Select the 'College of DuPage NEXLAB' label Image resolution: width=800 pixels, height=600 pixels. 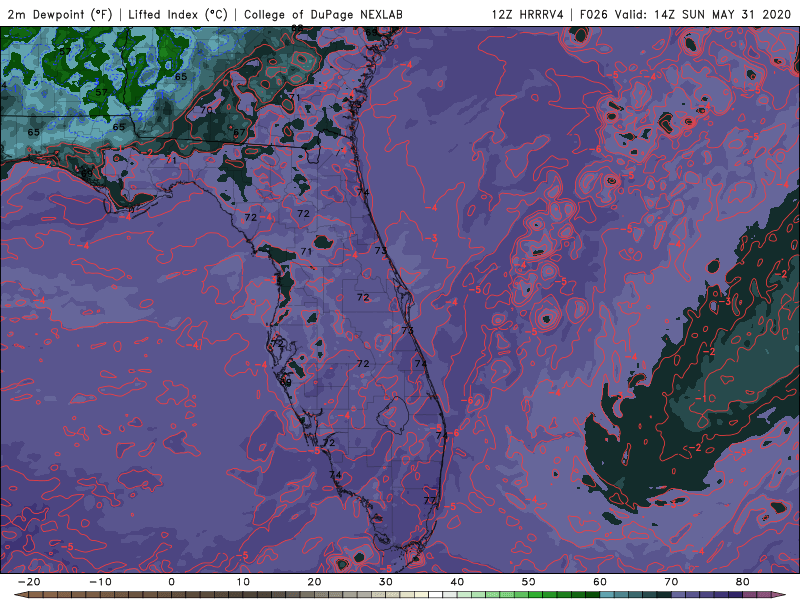tap(323, 14)
